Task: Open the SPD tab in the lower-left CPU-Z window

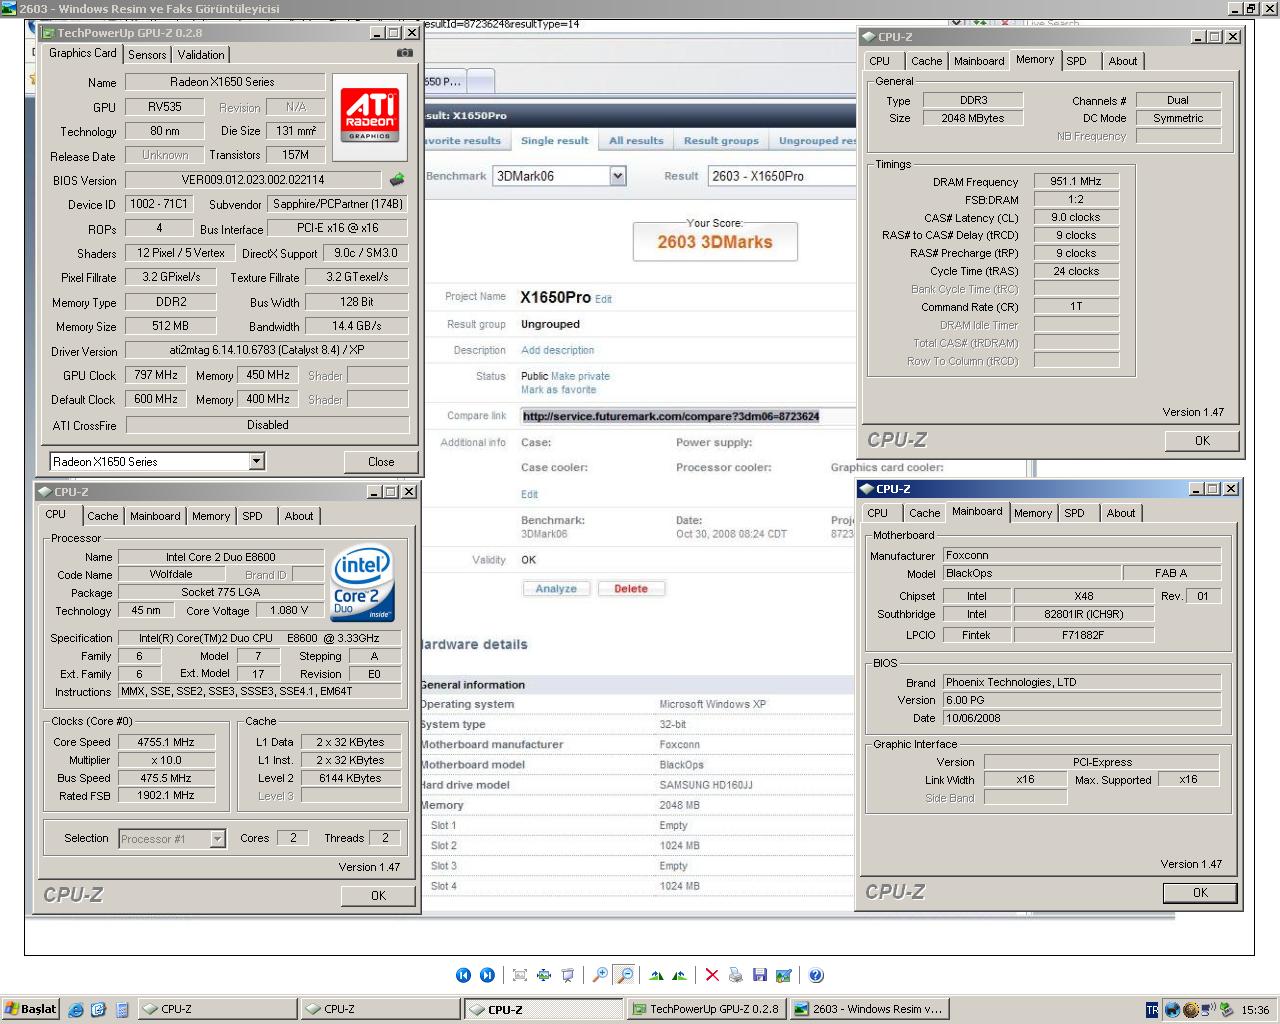Action: [x=253, y=516]
